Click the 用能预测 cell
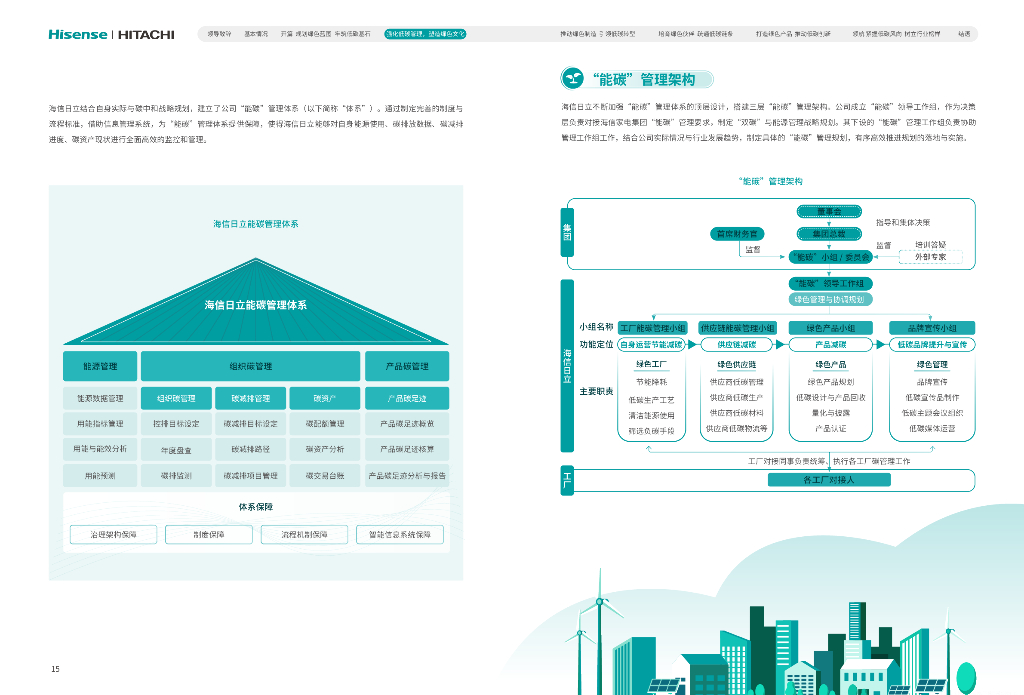Viewport: 1024px width, 695px height. click(x=100, y=476)
